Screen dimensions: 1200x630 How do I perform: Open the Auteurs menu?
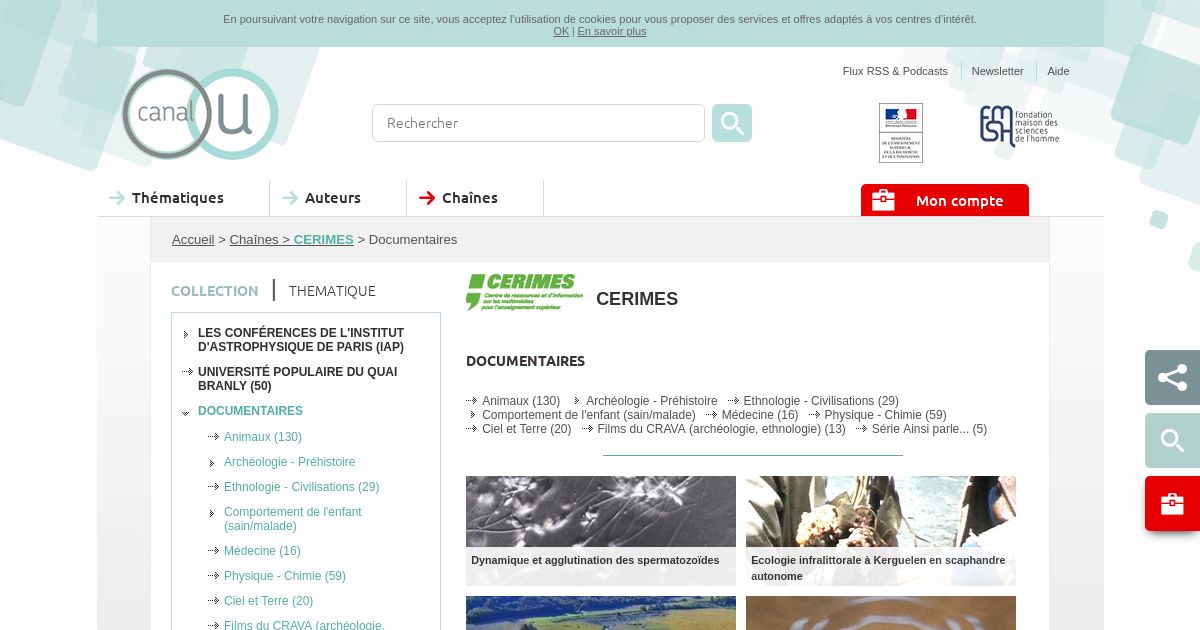[333, 198]
